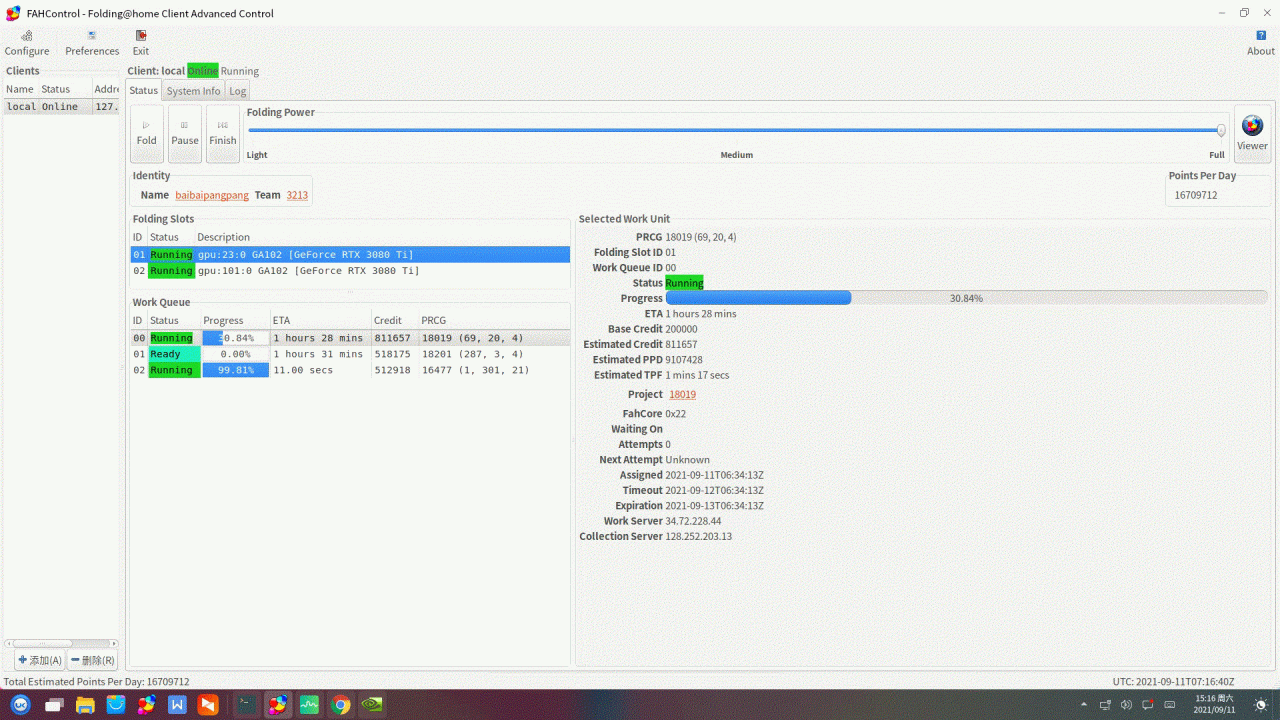Set Folding Power to Light
Viewport: 1280px width, 720px height.
coord(257,155)
